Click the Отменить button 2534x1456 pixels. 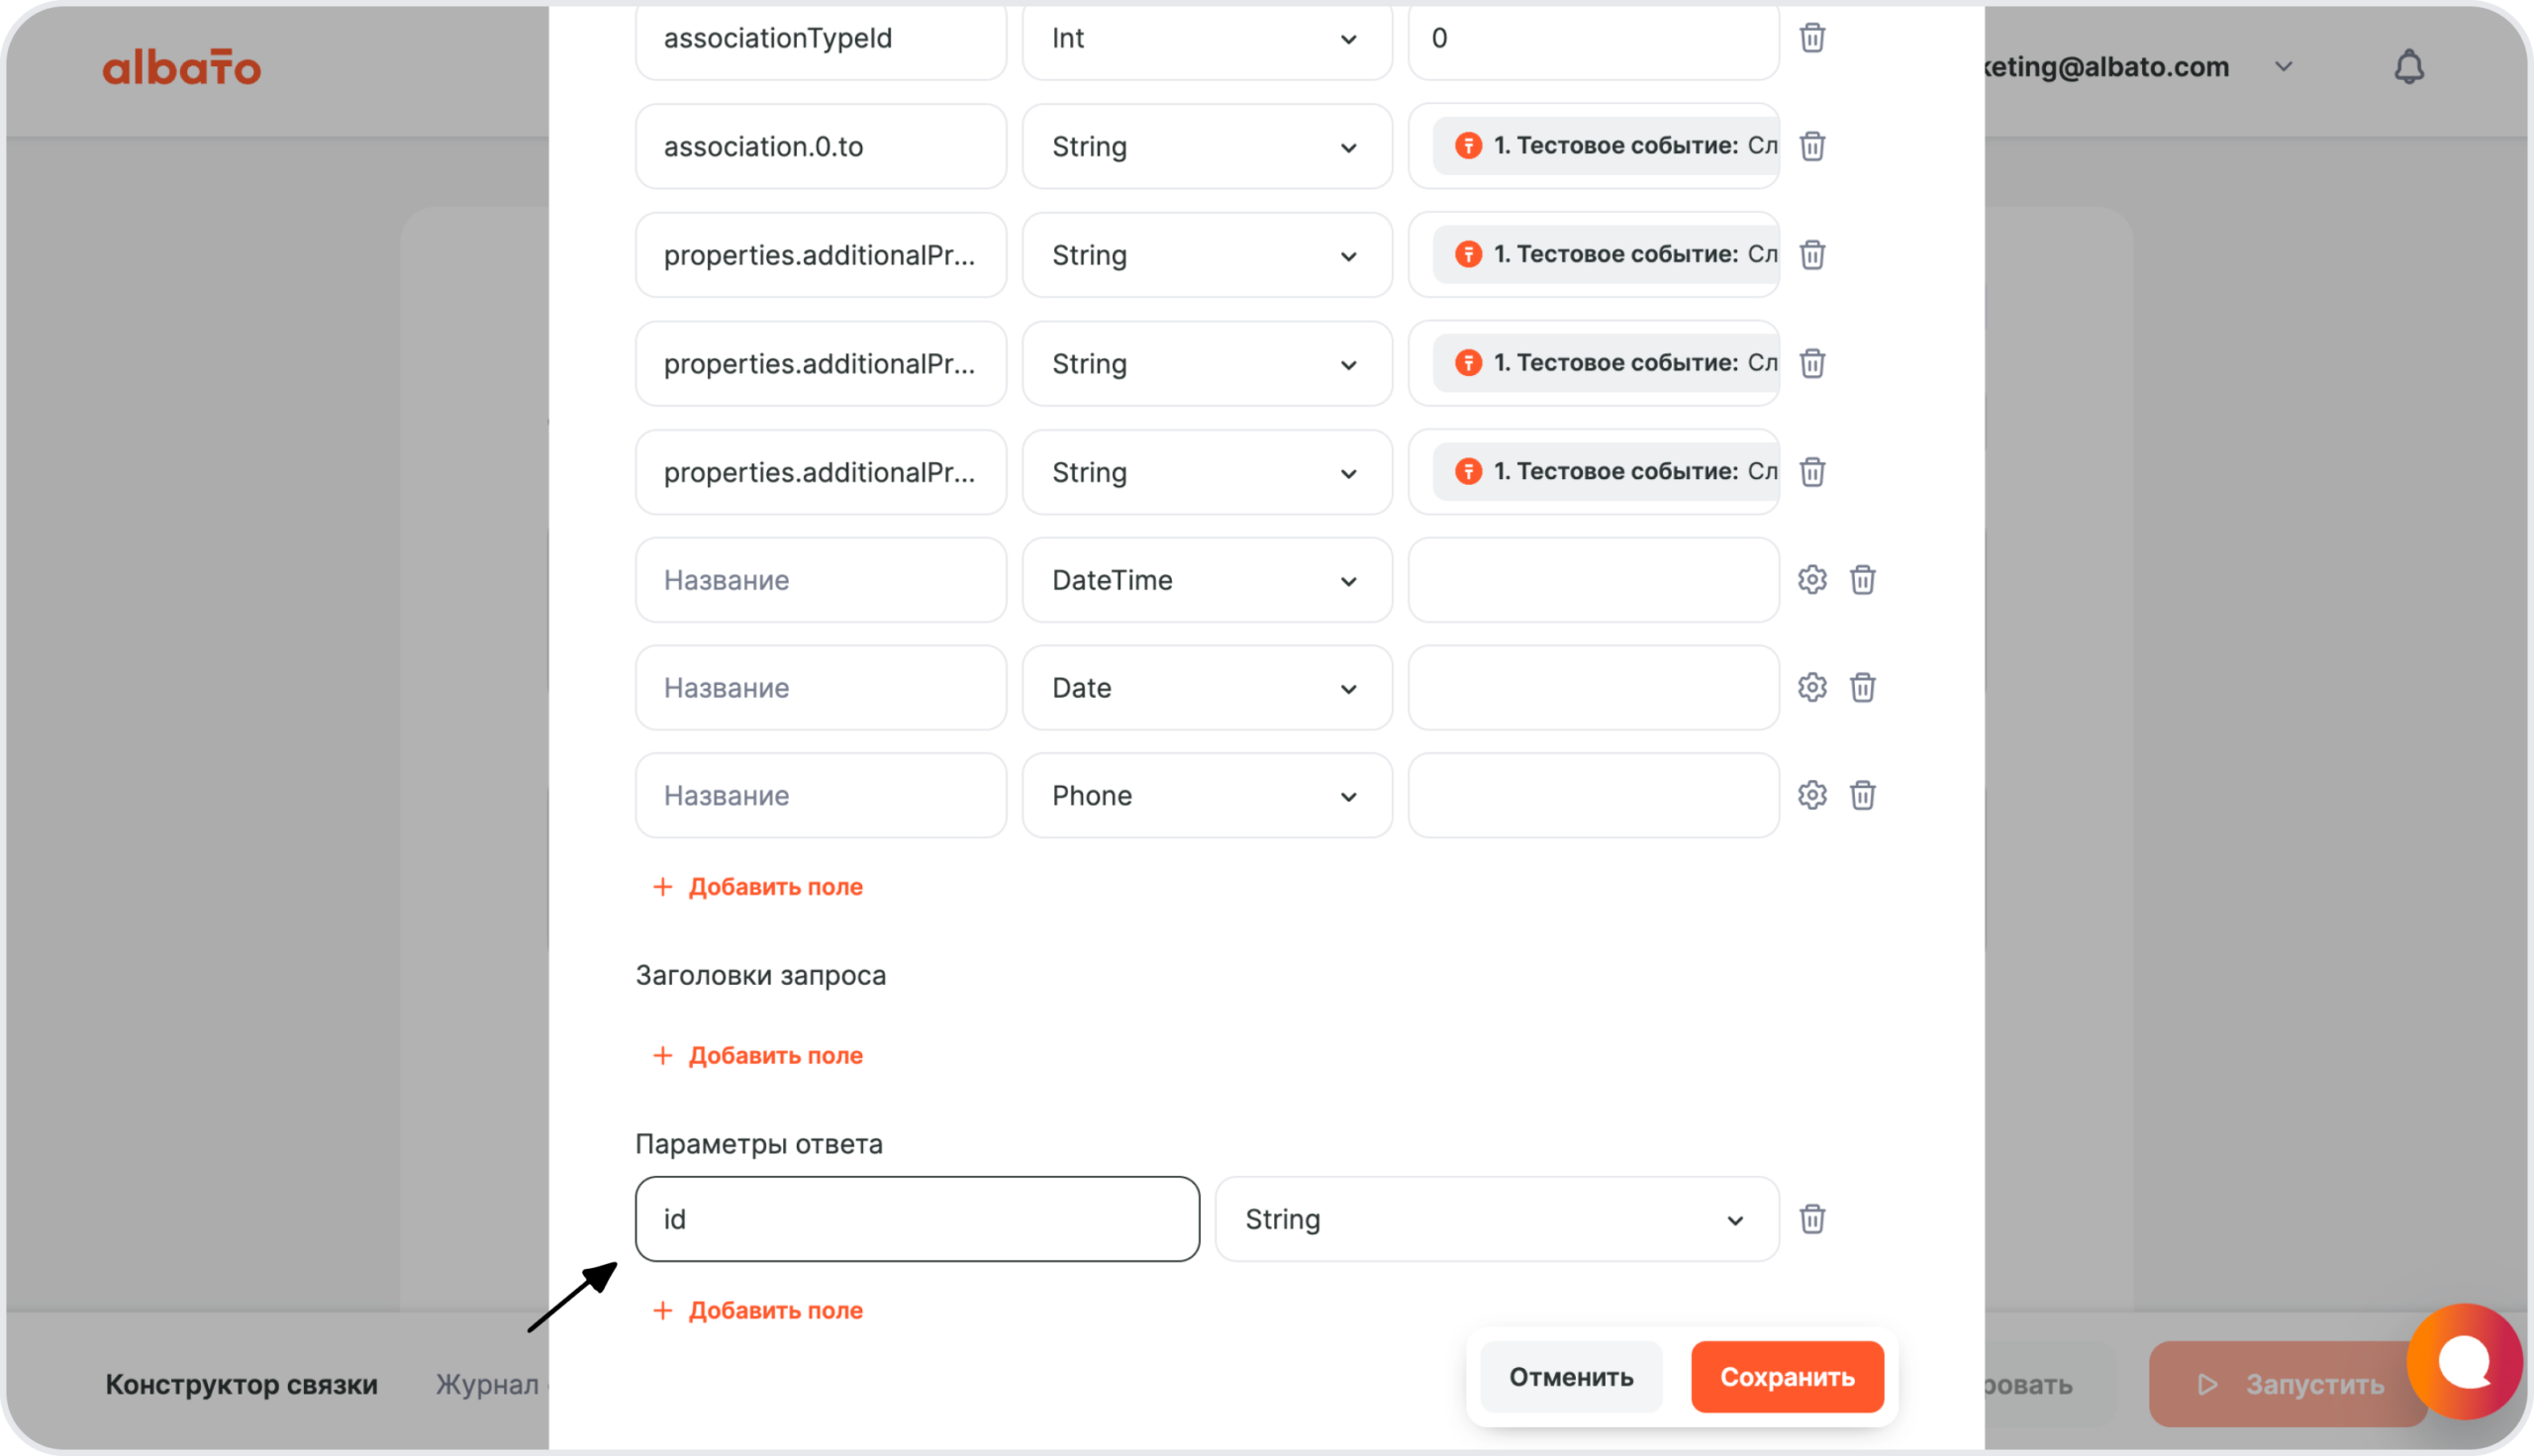1570,1377
